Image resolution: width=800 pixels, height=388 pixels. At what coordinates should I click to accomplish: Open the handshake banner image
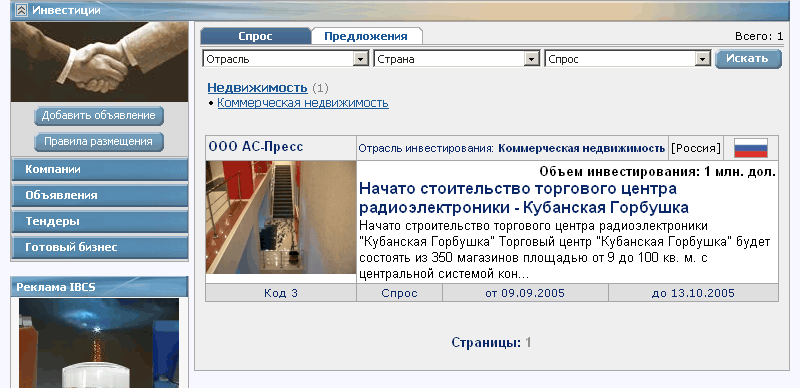coord(99,62)
